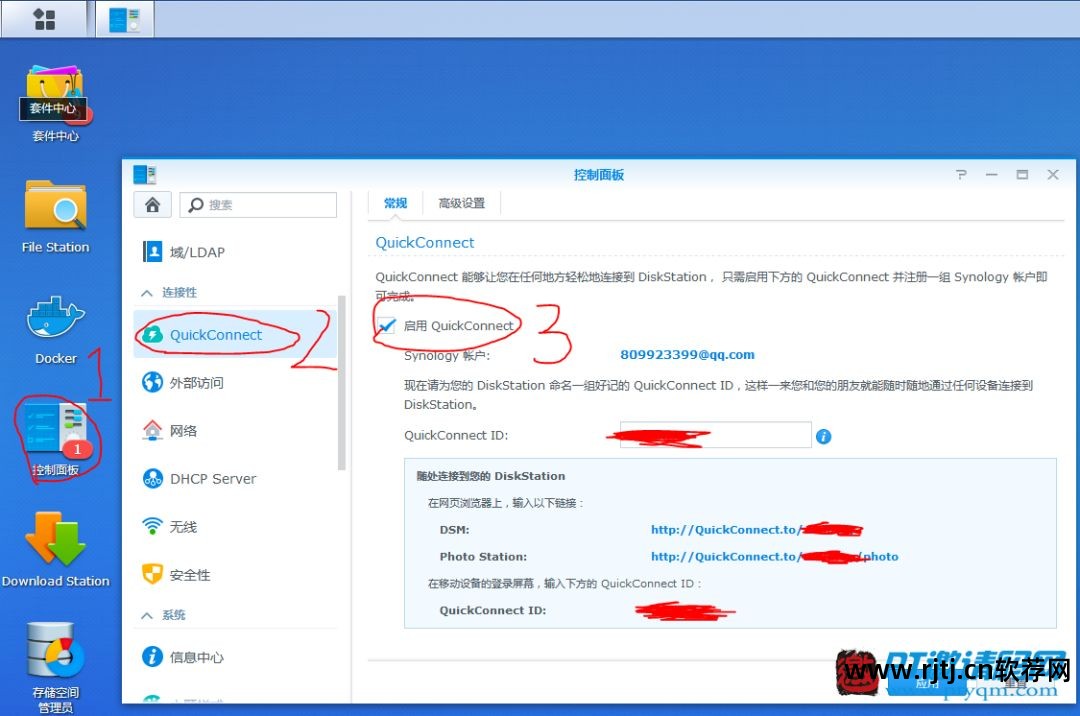This screenshot has width=1080, height=716.
Task: Toggle 启用 QuickConnect checkbox
Action: click(386, 326)
